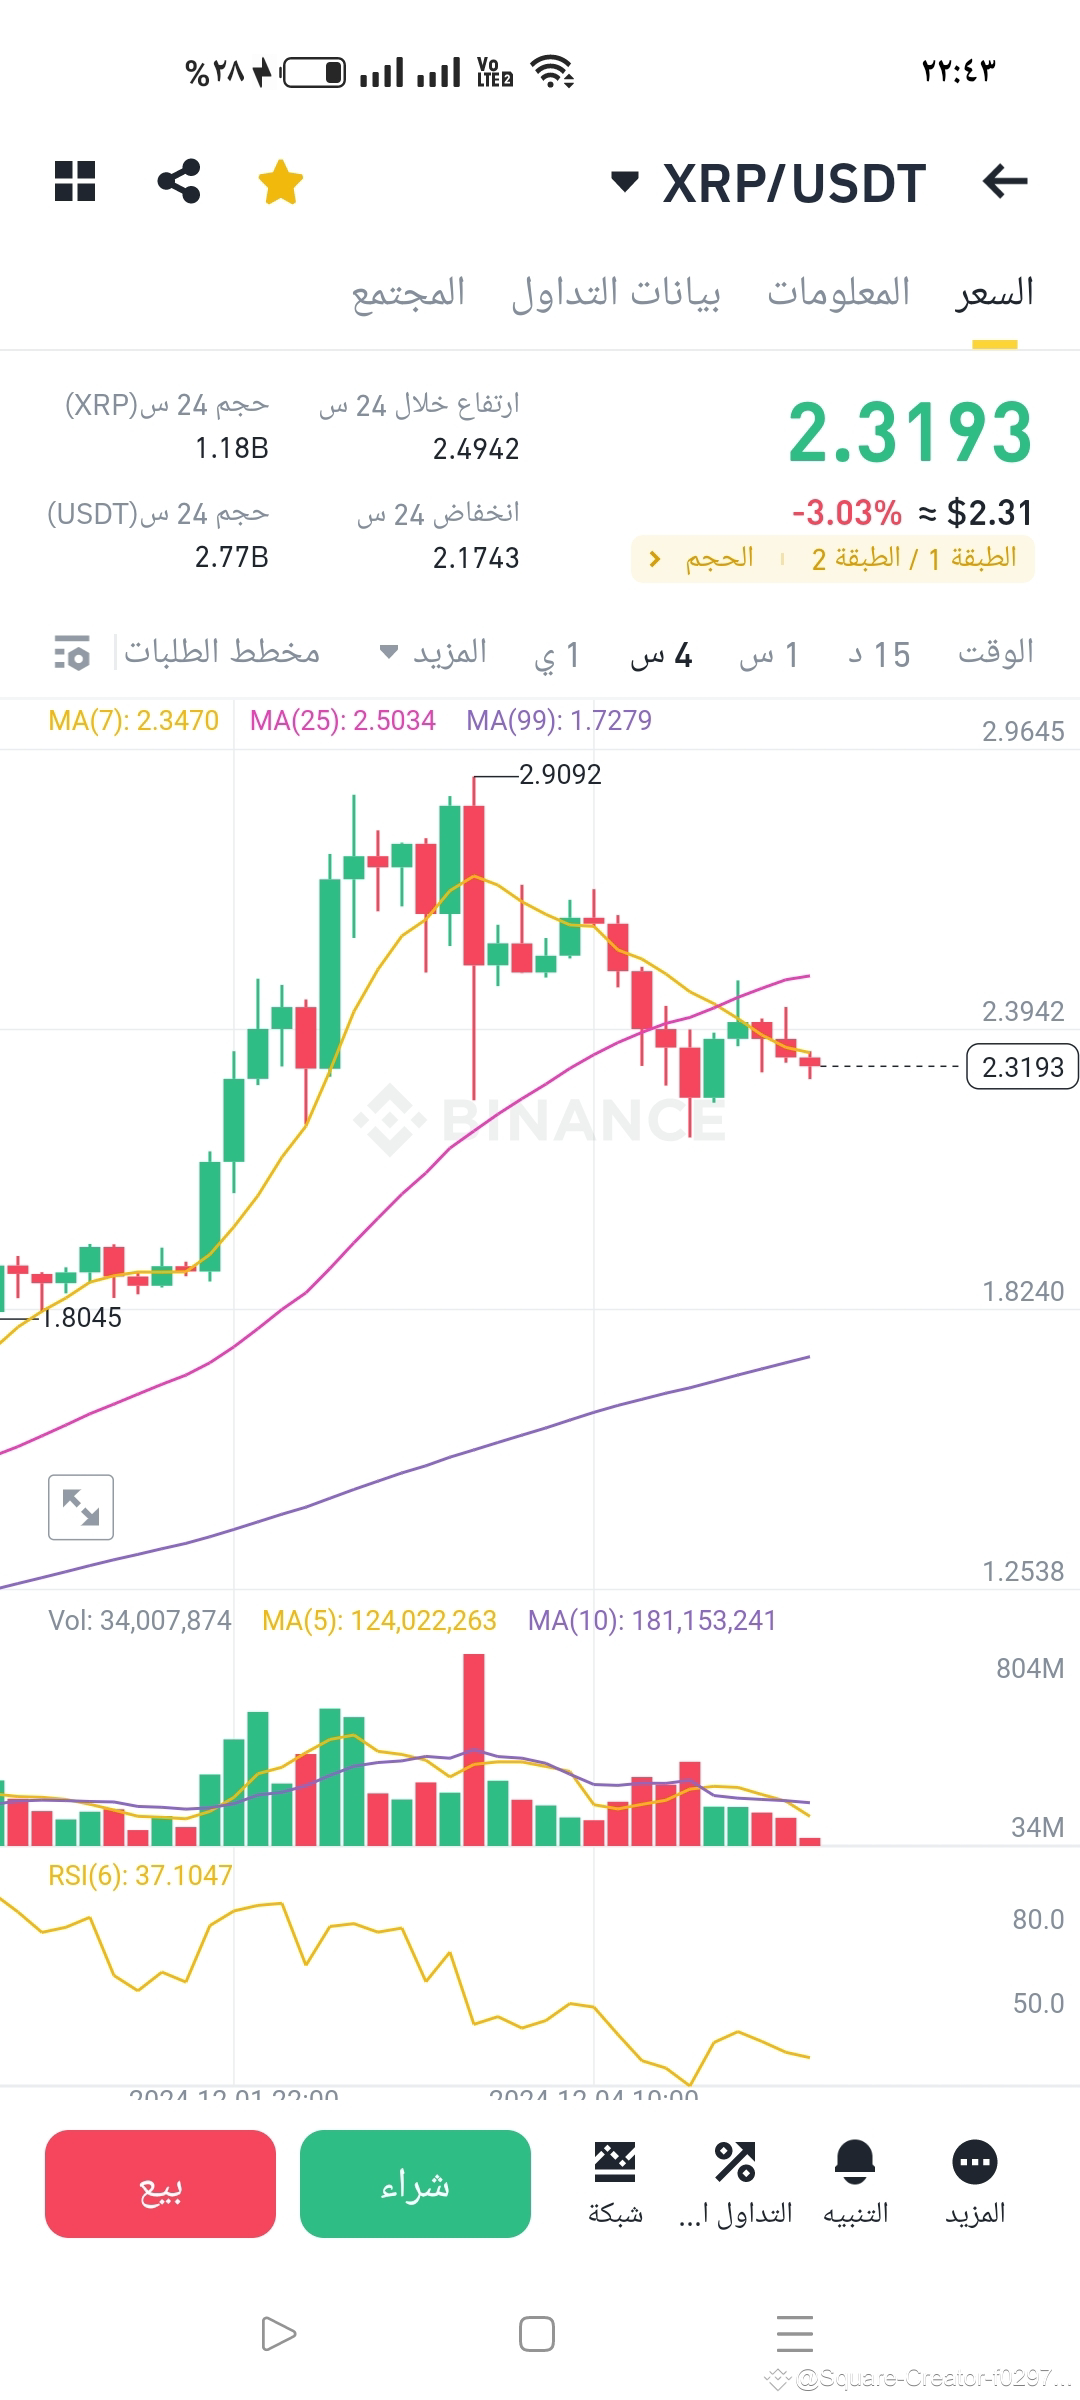Tap the grid dashboard icon top left
Viewport: 1080px width, 2400px height.
click(x=77, y=182)
